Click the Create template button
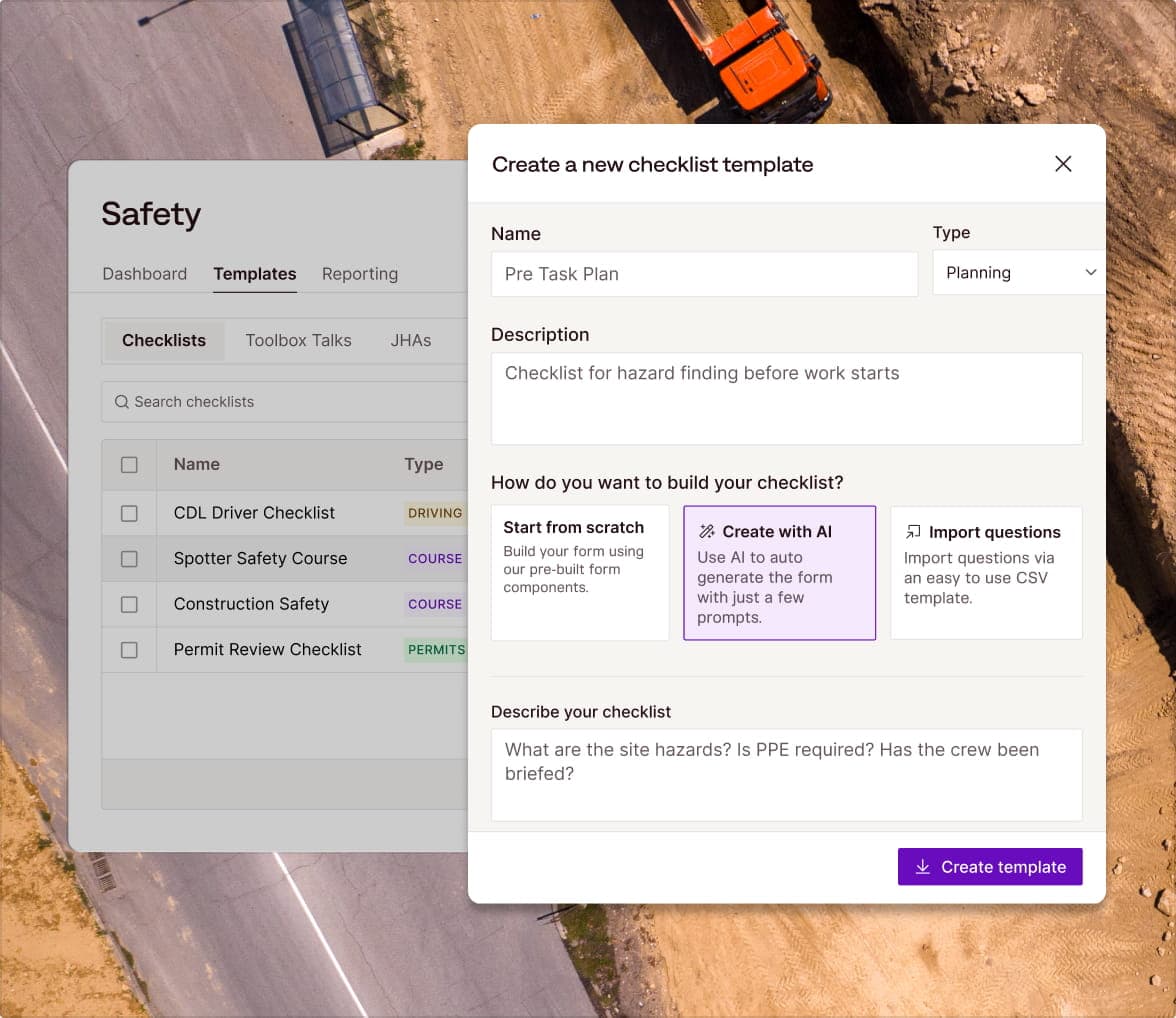This screenshot has height=1018, width=1176. [990, 866]
